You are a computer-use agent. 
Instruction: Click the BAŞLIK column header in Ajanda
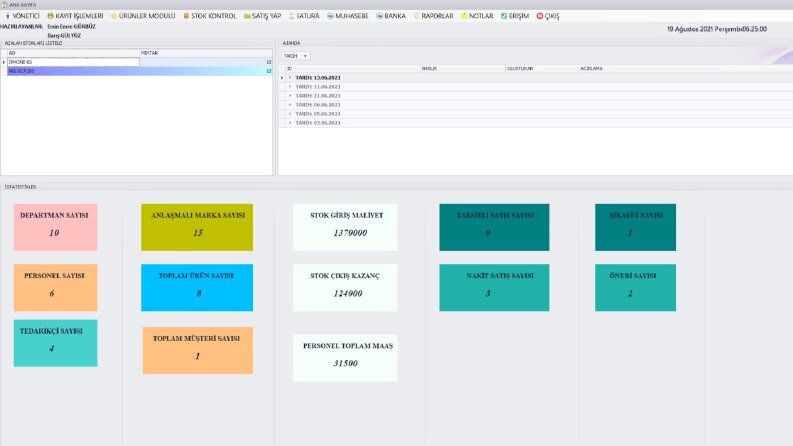pyautogui.click(x=462, y=68)
